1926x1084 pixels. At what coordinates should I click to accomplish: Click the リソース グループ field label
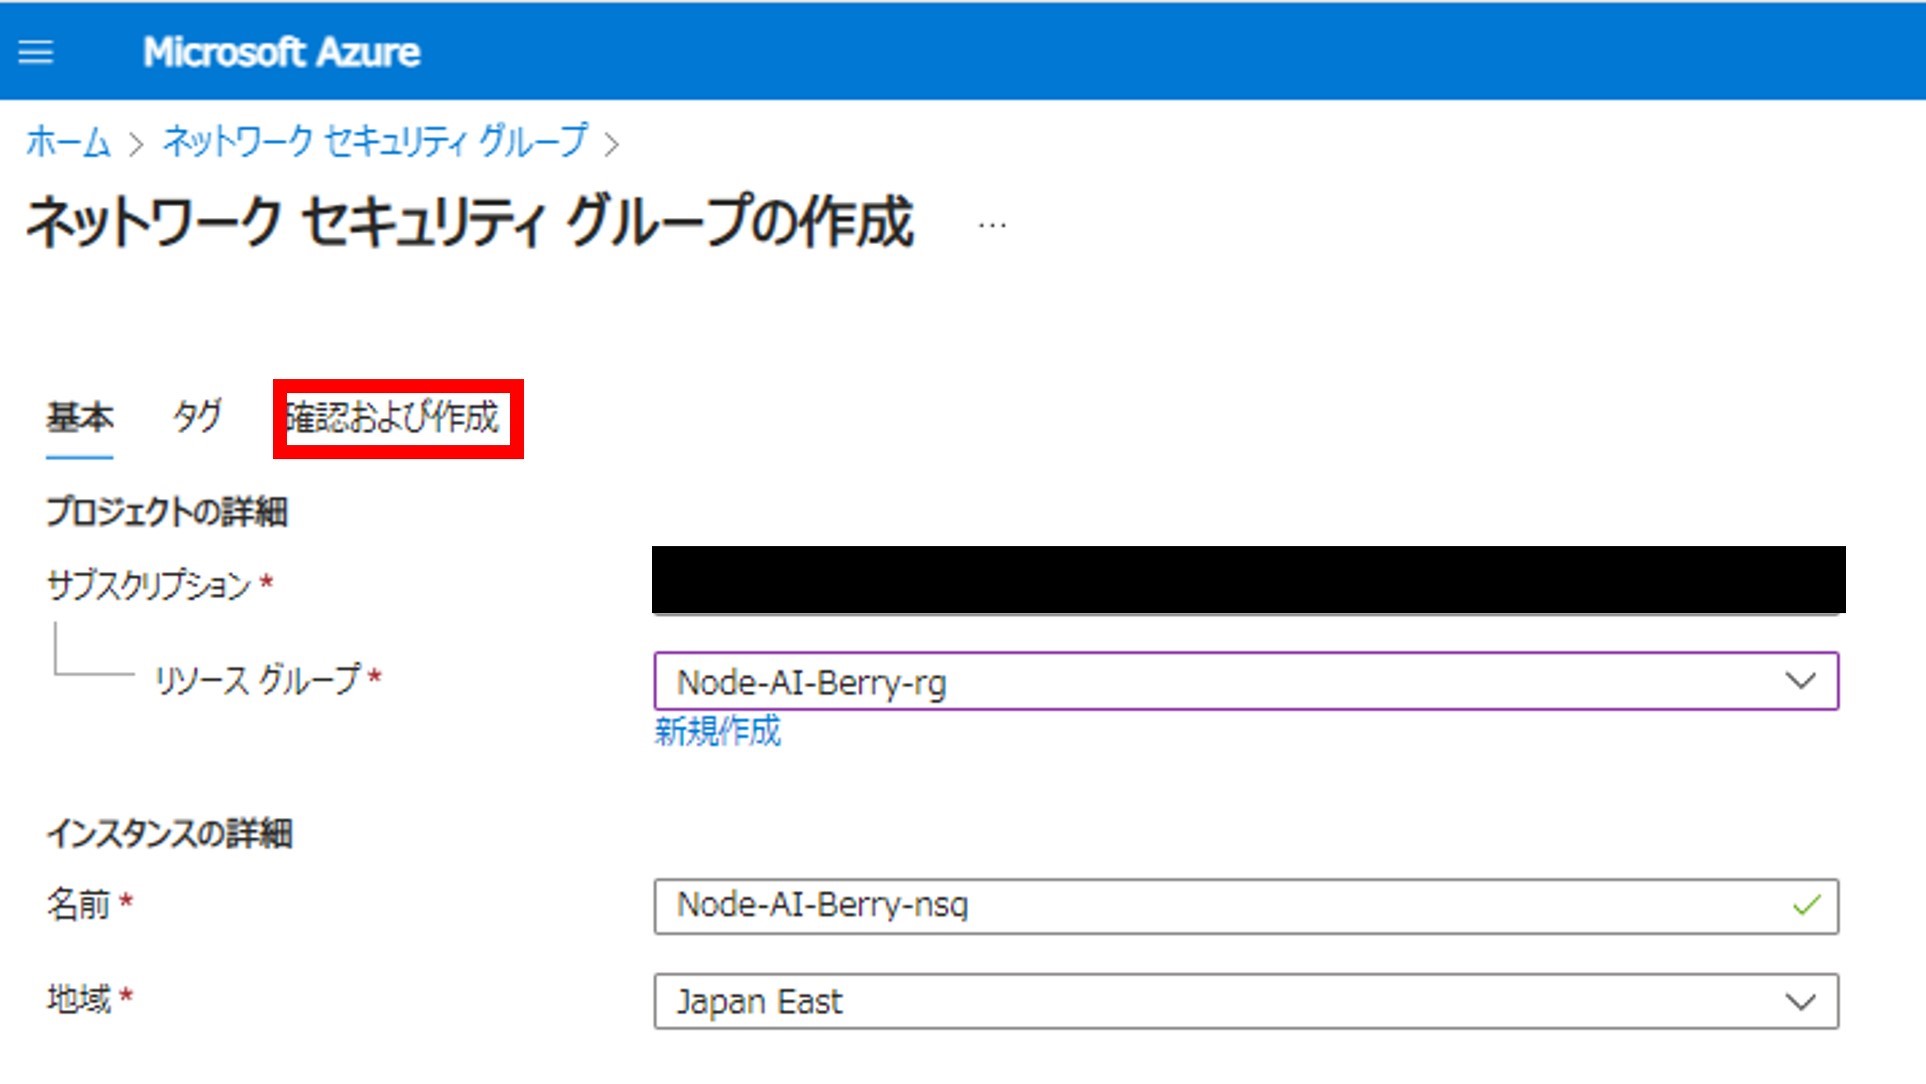click(257, 680)
